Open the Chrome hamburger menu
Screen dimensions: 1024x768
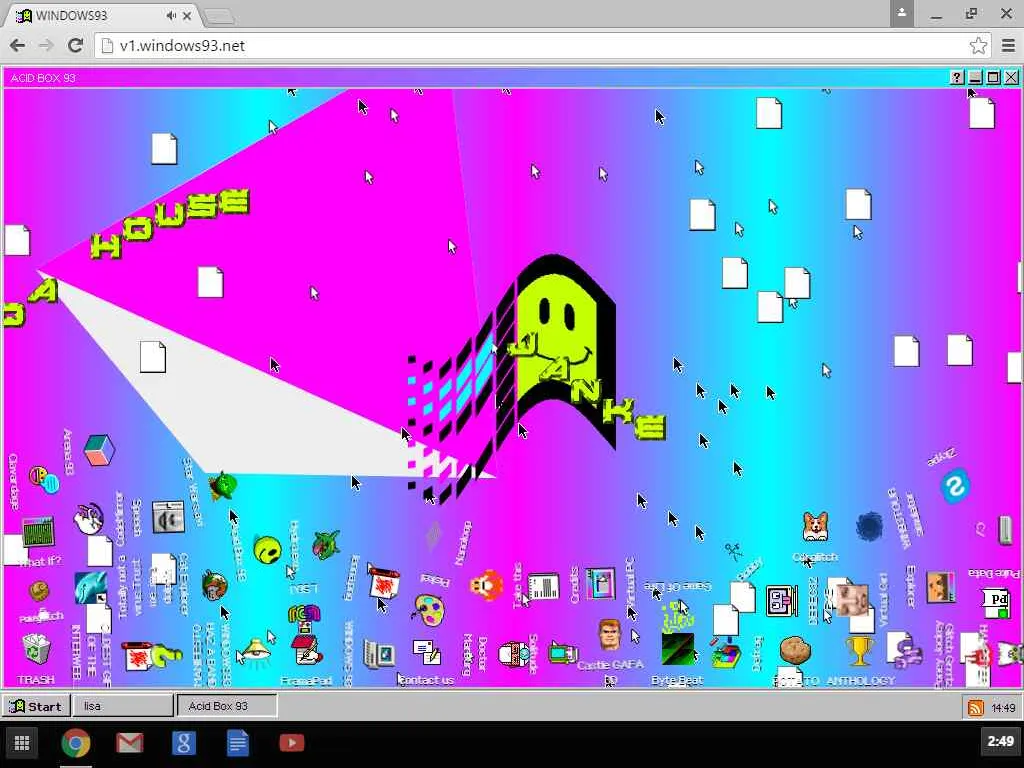(1008, 46)
